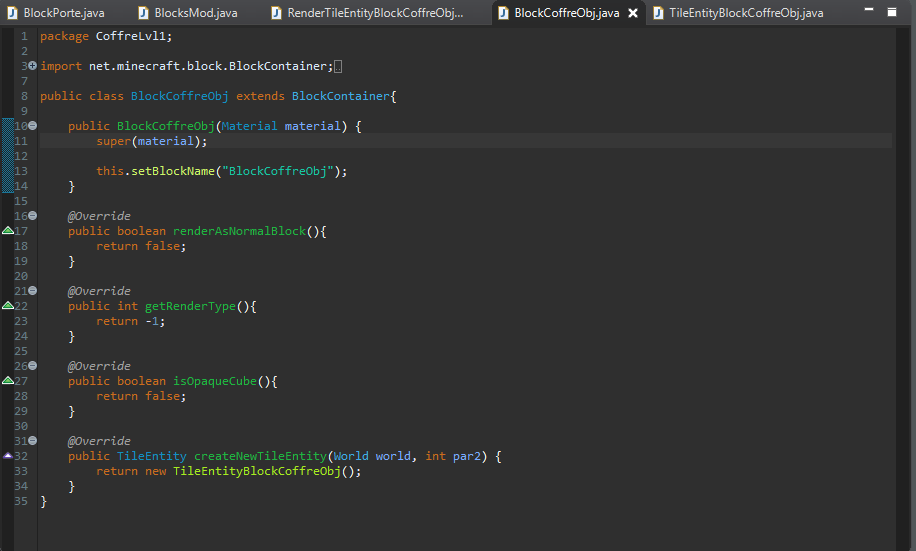
Task: Open the TileEntityBlockCoffreObj.java tab
Action: point(746,13)
